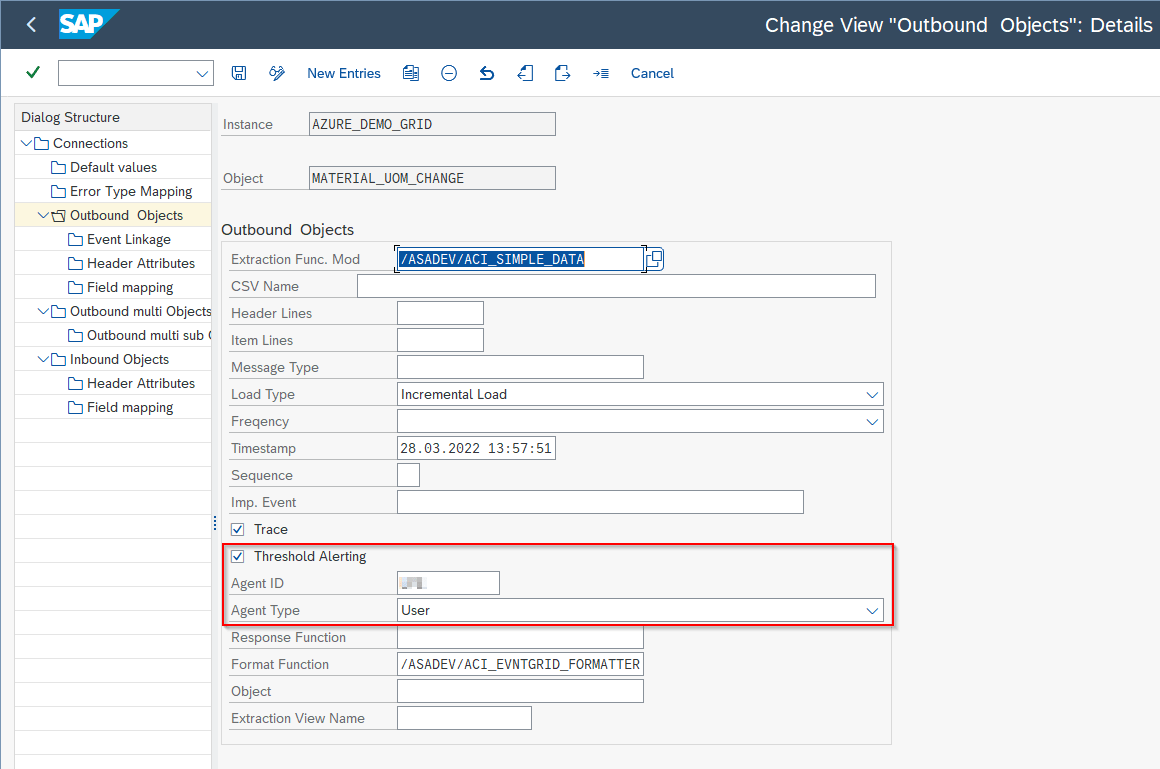Click the Dialog Structure header
Image resolution: width=1160 pixels, height=769 pixels.
[x=112, y=117]
